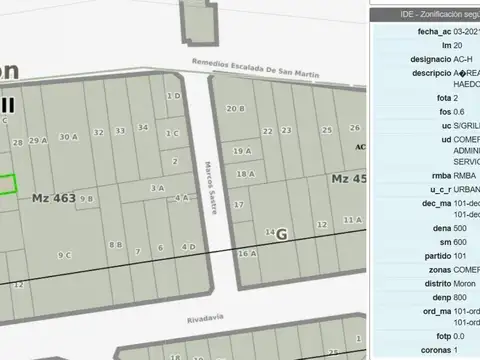Click the fos value 0.6

(459, 112)
